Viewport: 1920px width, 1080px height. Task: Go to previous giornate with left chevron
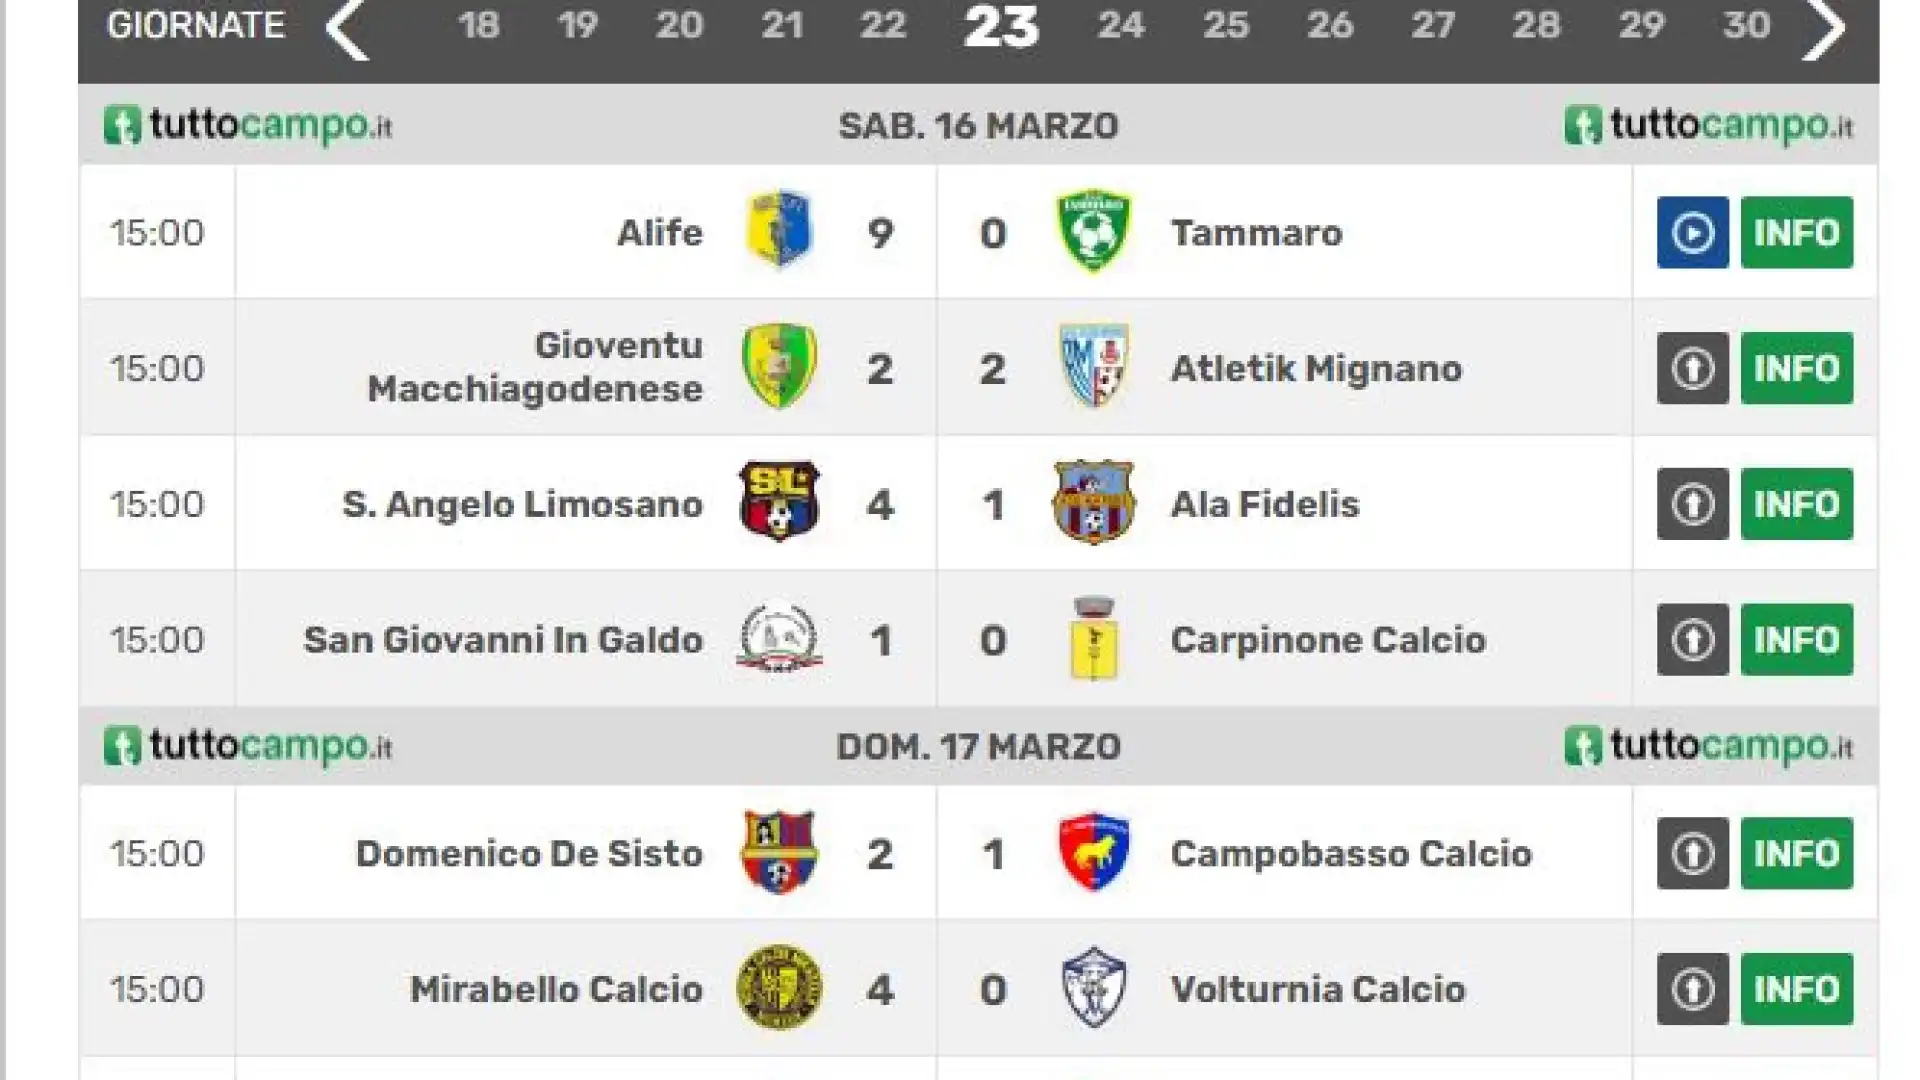tap(346, 28)
